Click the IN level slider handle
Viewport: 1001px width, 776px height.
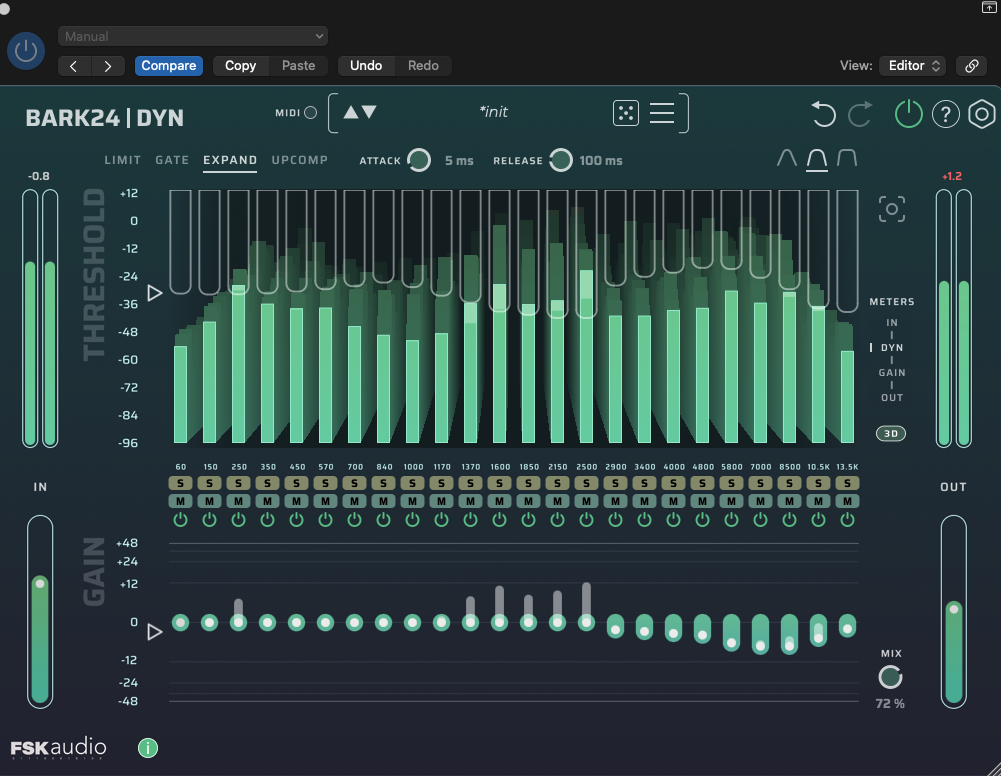point(40,584)
